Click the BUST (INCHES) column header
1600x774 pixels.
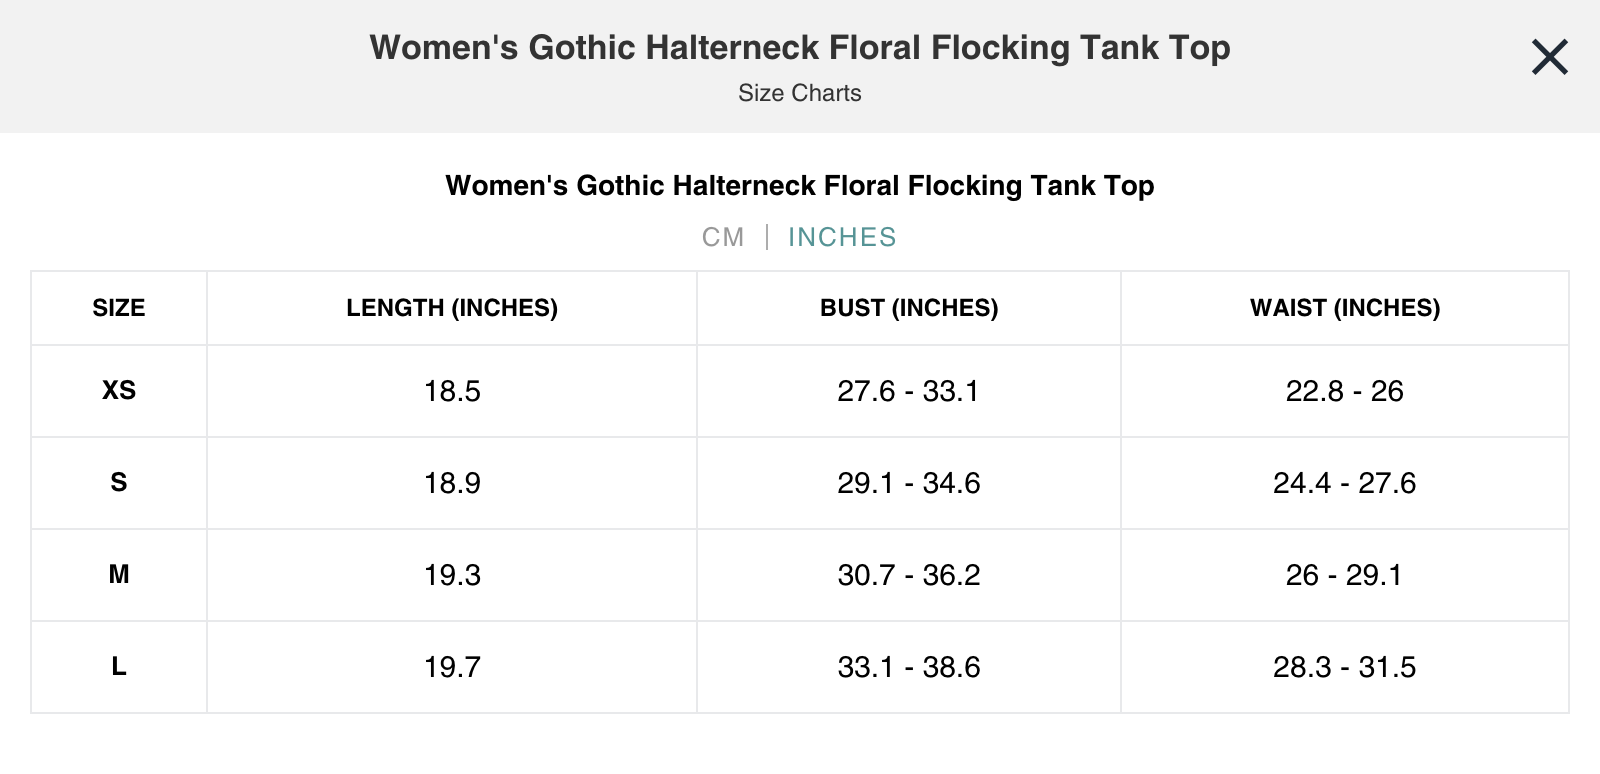point(909,308)
